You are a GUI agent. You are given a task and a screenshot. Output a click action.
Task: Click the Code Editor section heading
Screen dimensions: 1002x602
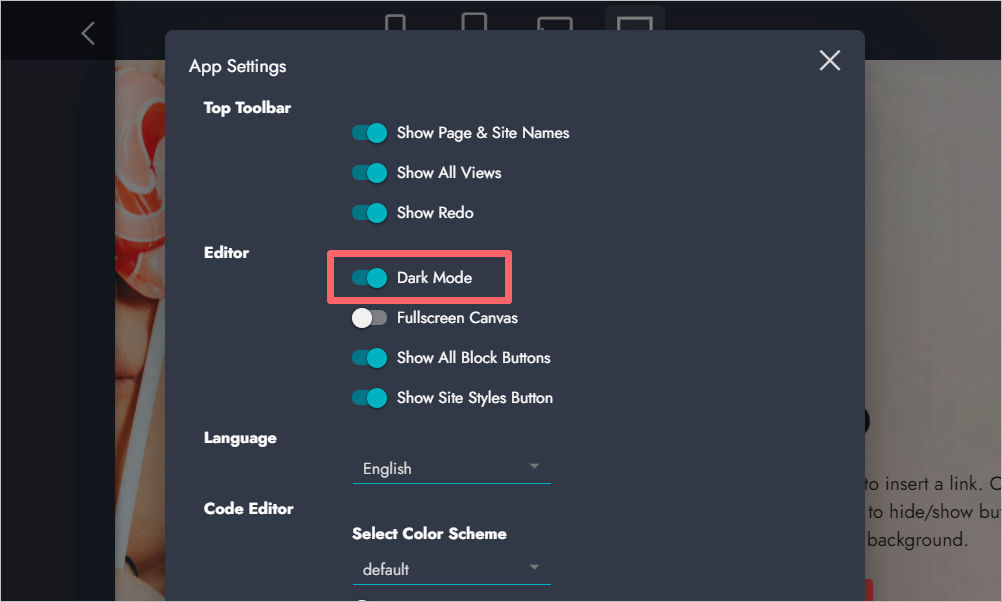[249, 508]
